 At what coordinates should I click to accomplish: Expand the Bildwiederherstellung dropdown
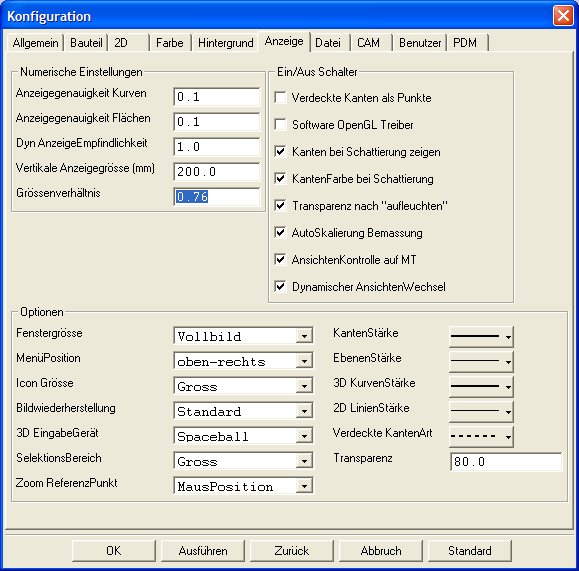click(x=243, y=411)
